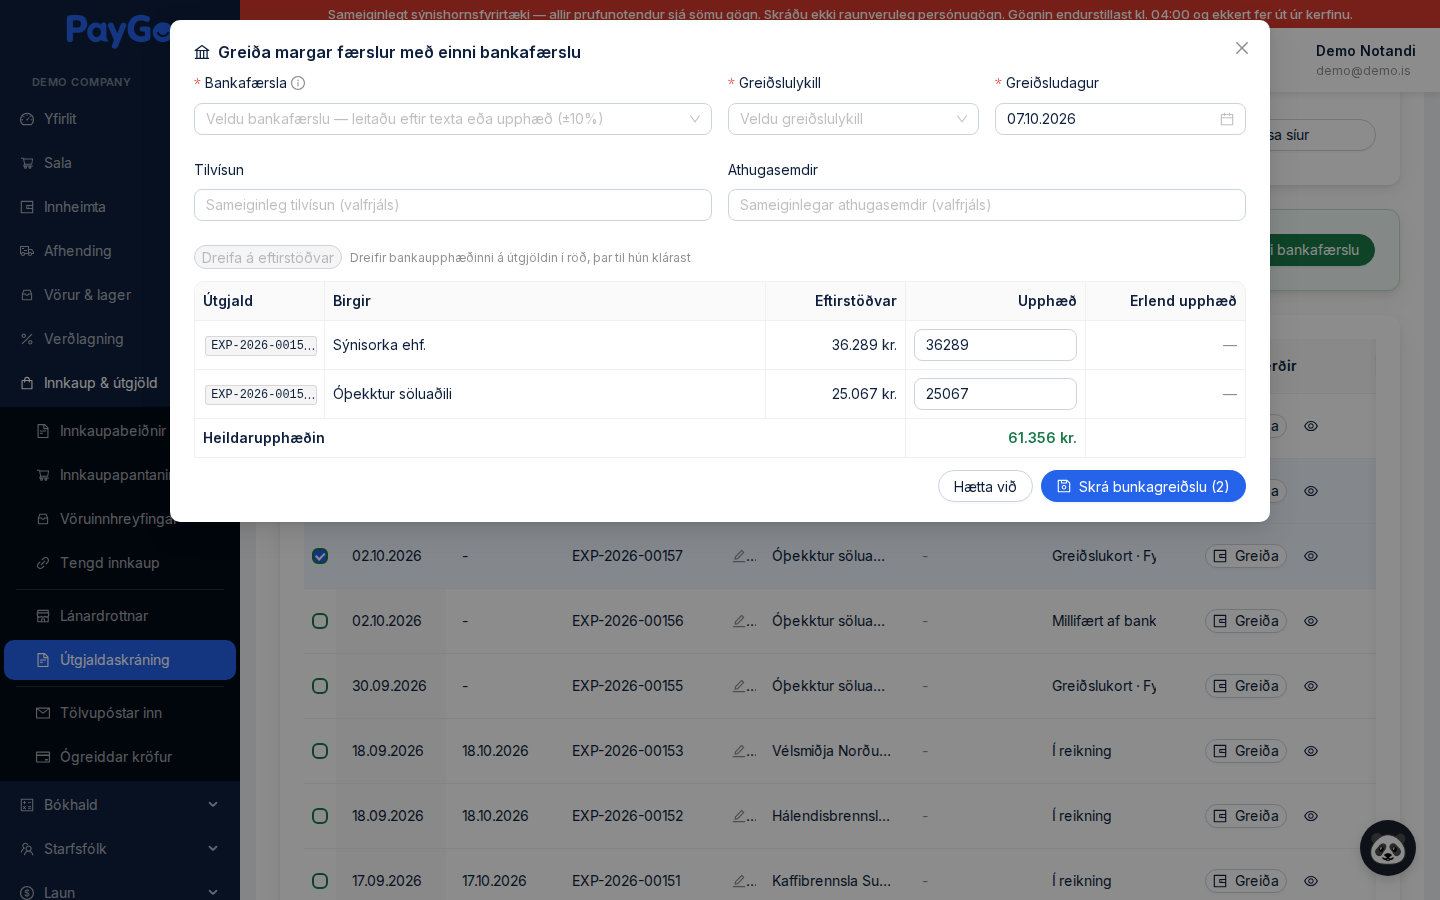Click the Upphæð field for Sýnisorka ehf.
The width and height of the screenshot is (1440, 900).
(995, 345)
